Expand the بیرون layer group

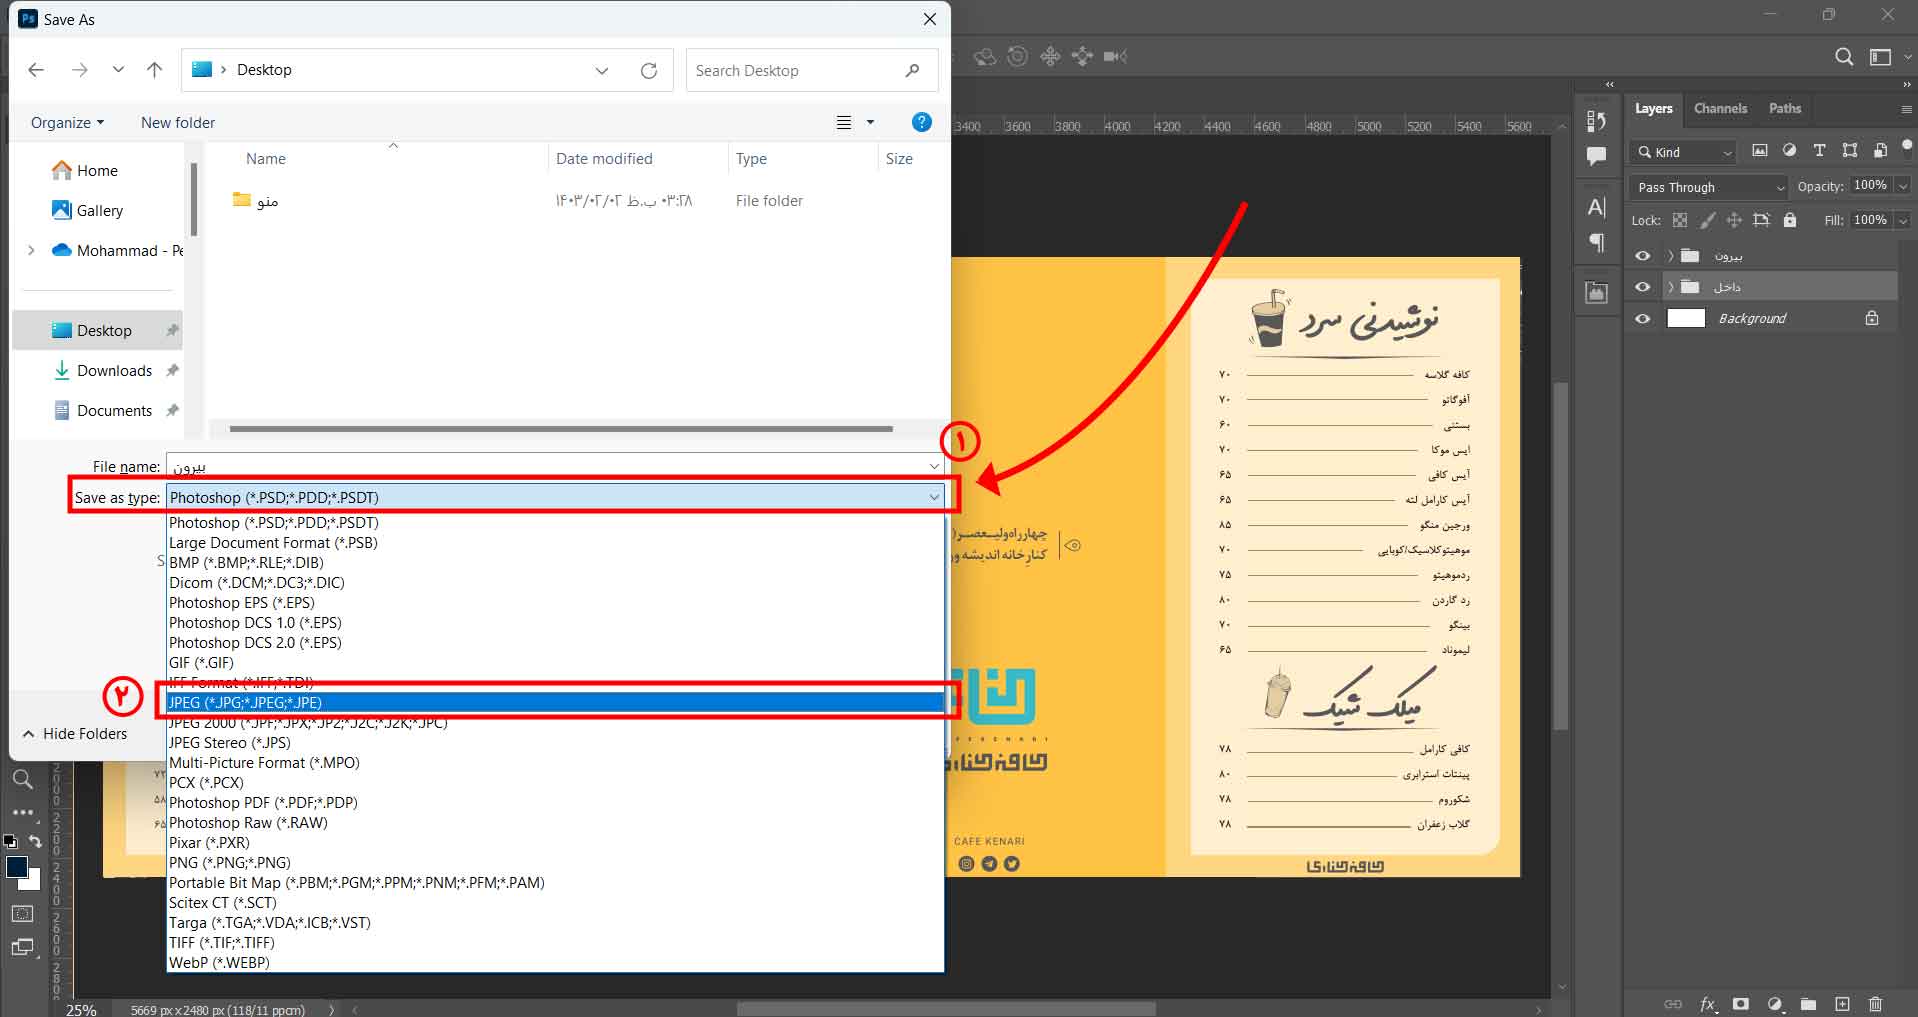click(1670, 256)
